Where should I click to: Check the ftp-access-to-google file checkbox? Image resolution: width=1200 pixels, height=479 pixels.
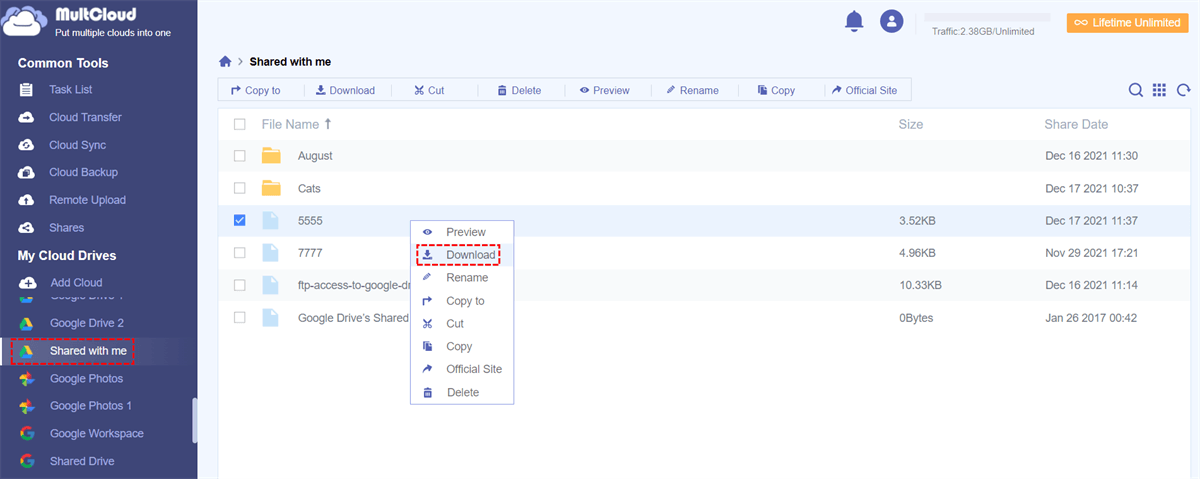coord(239,285)
